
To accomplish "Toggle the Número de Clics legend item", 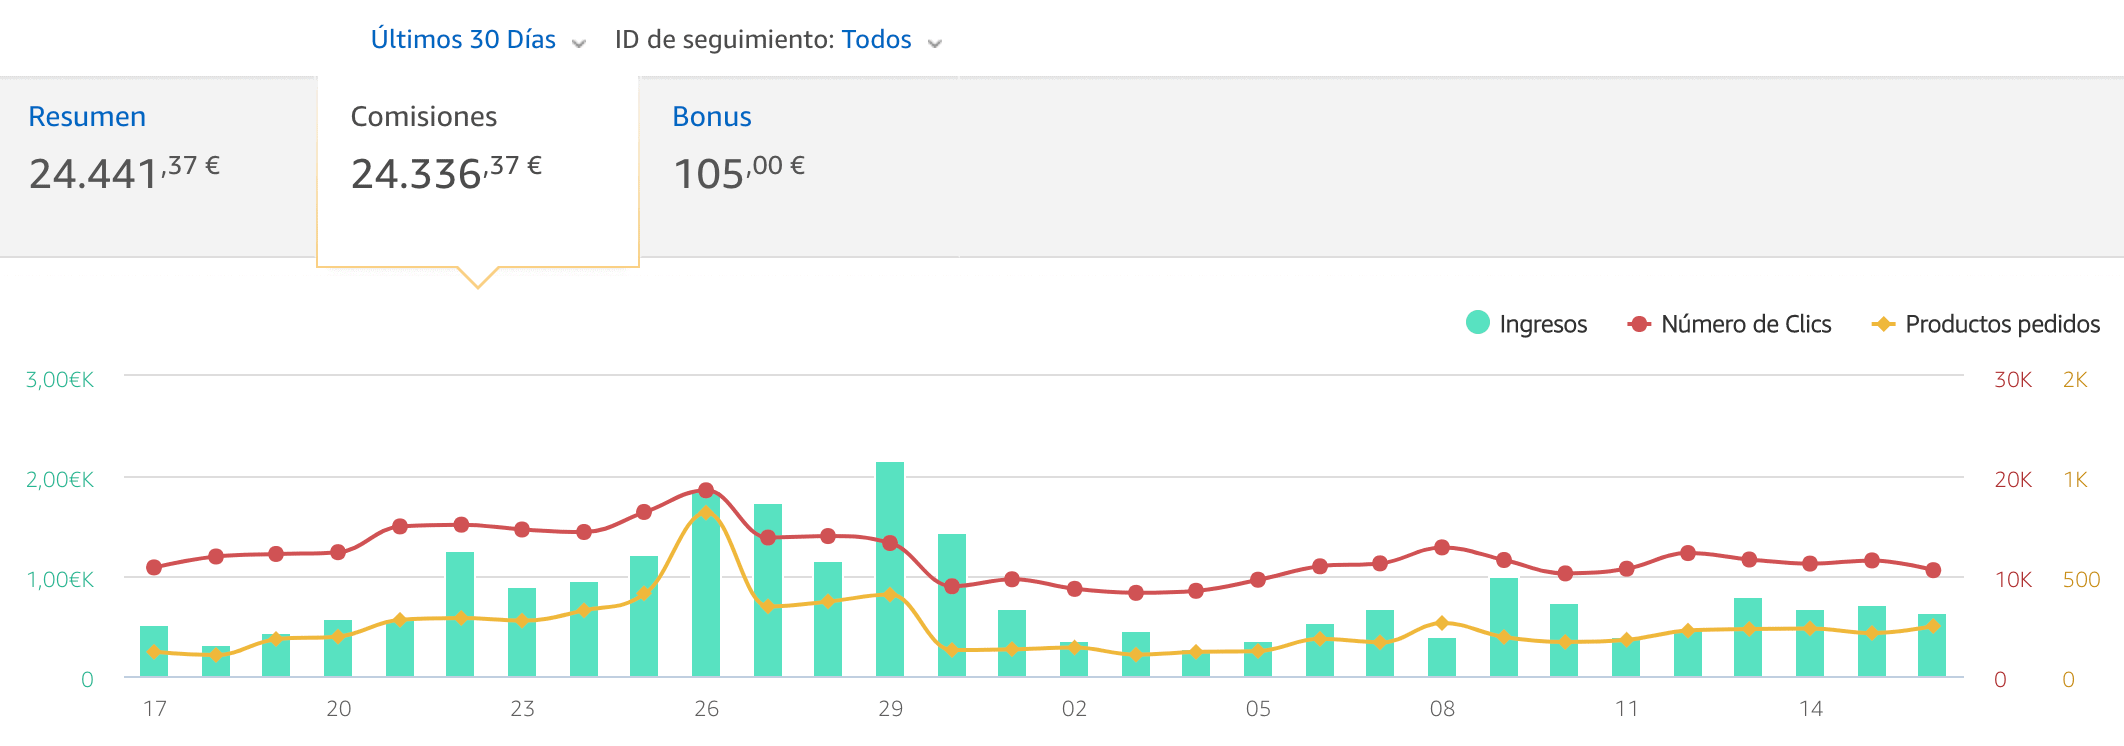I will 1745,324.
